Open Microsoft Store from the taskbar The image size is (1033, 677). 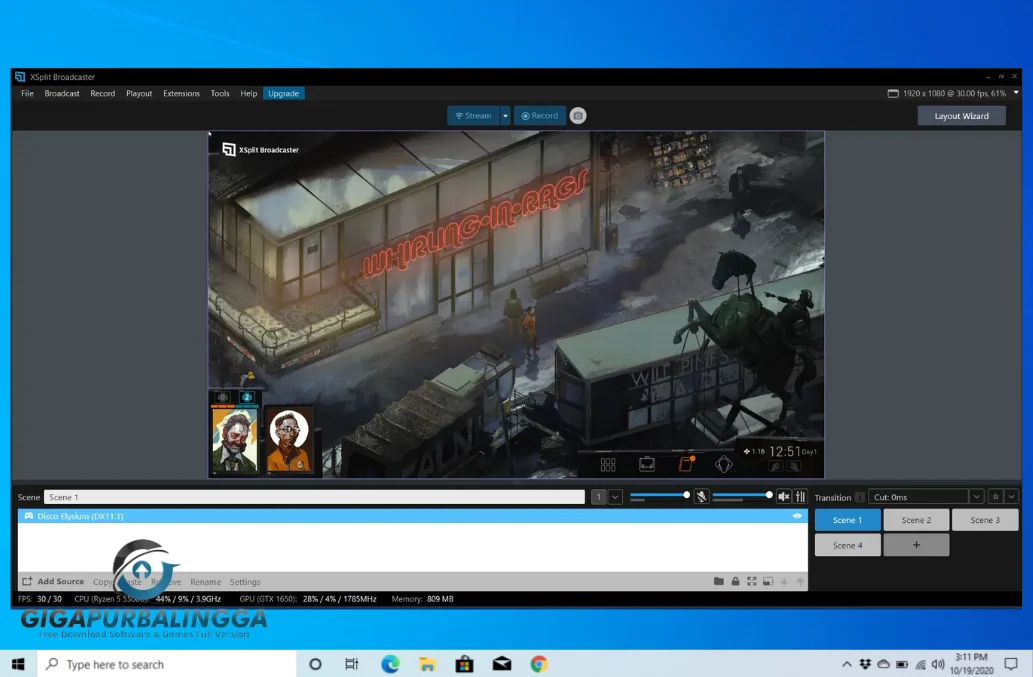click(464, 664)
